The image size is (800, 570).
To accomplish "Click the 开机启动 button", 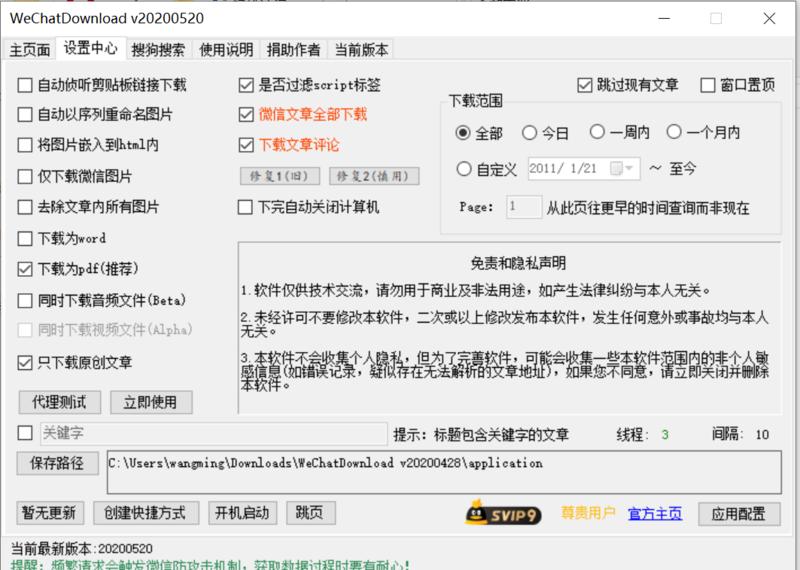I will coord(242,513).
